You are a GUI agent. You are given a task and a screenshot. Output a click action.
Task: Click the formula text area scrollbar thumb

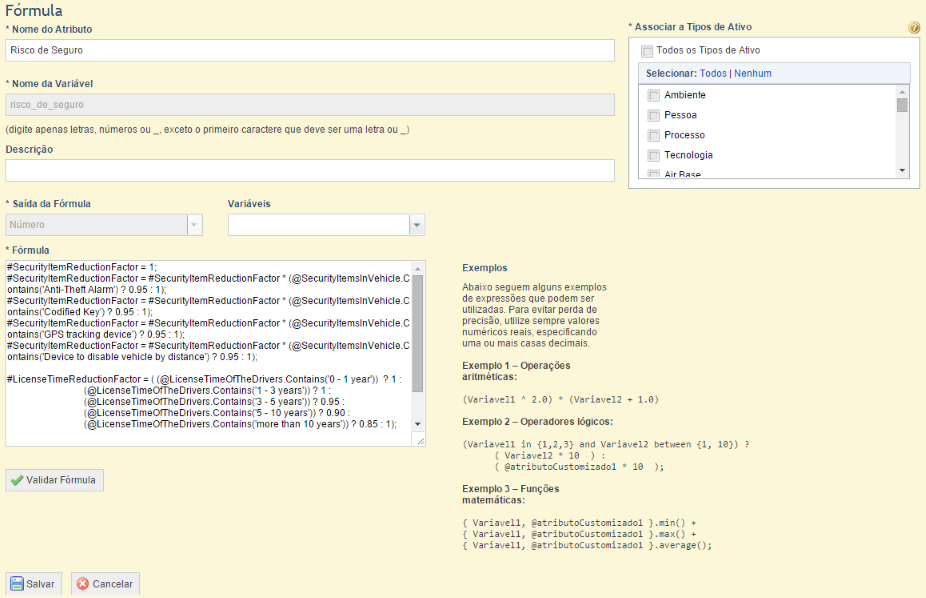[x=418, y=334]
